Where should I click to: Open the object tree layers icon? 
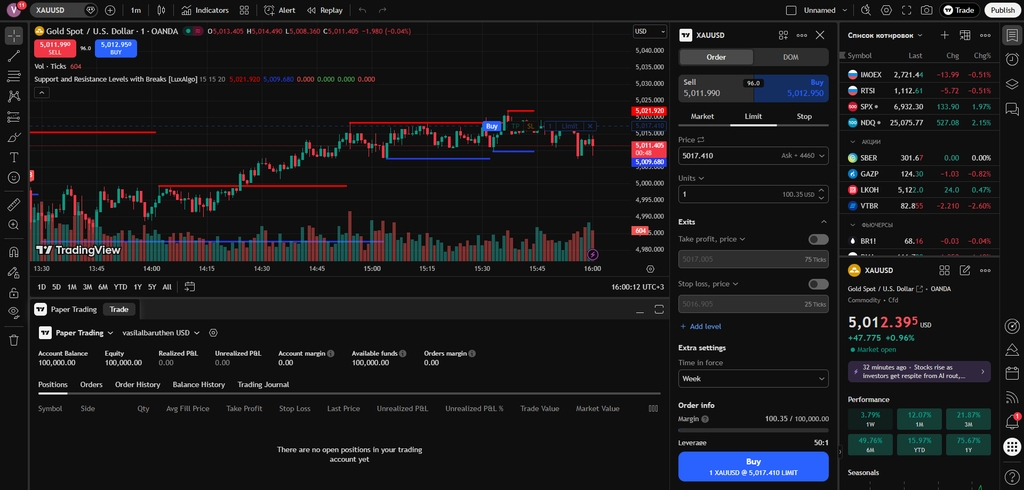click(x=1012, y=84)
